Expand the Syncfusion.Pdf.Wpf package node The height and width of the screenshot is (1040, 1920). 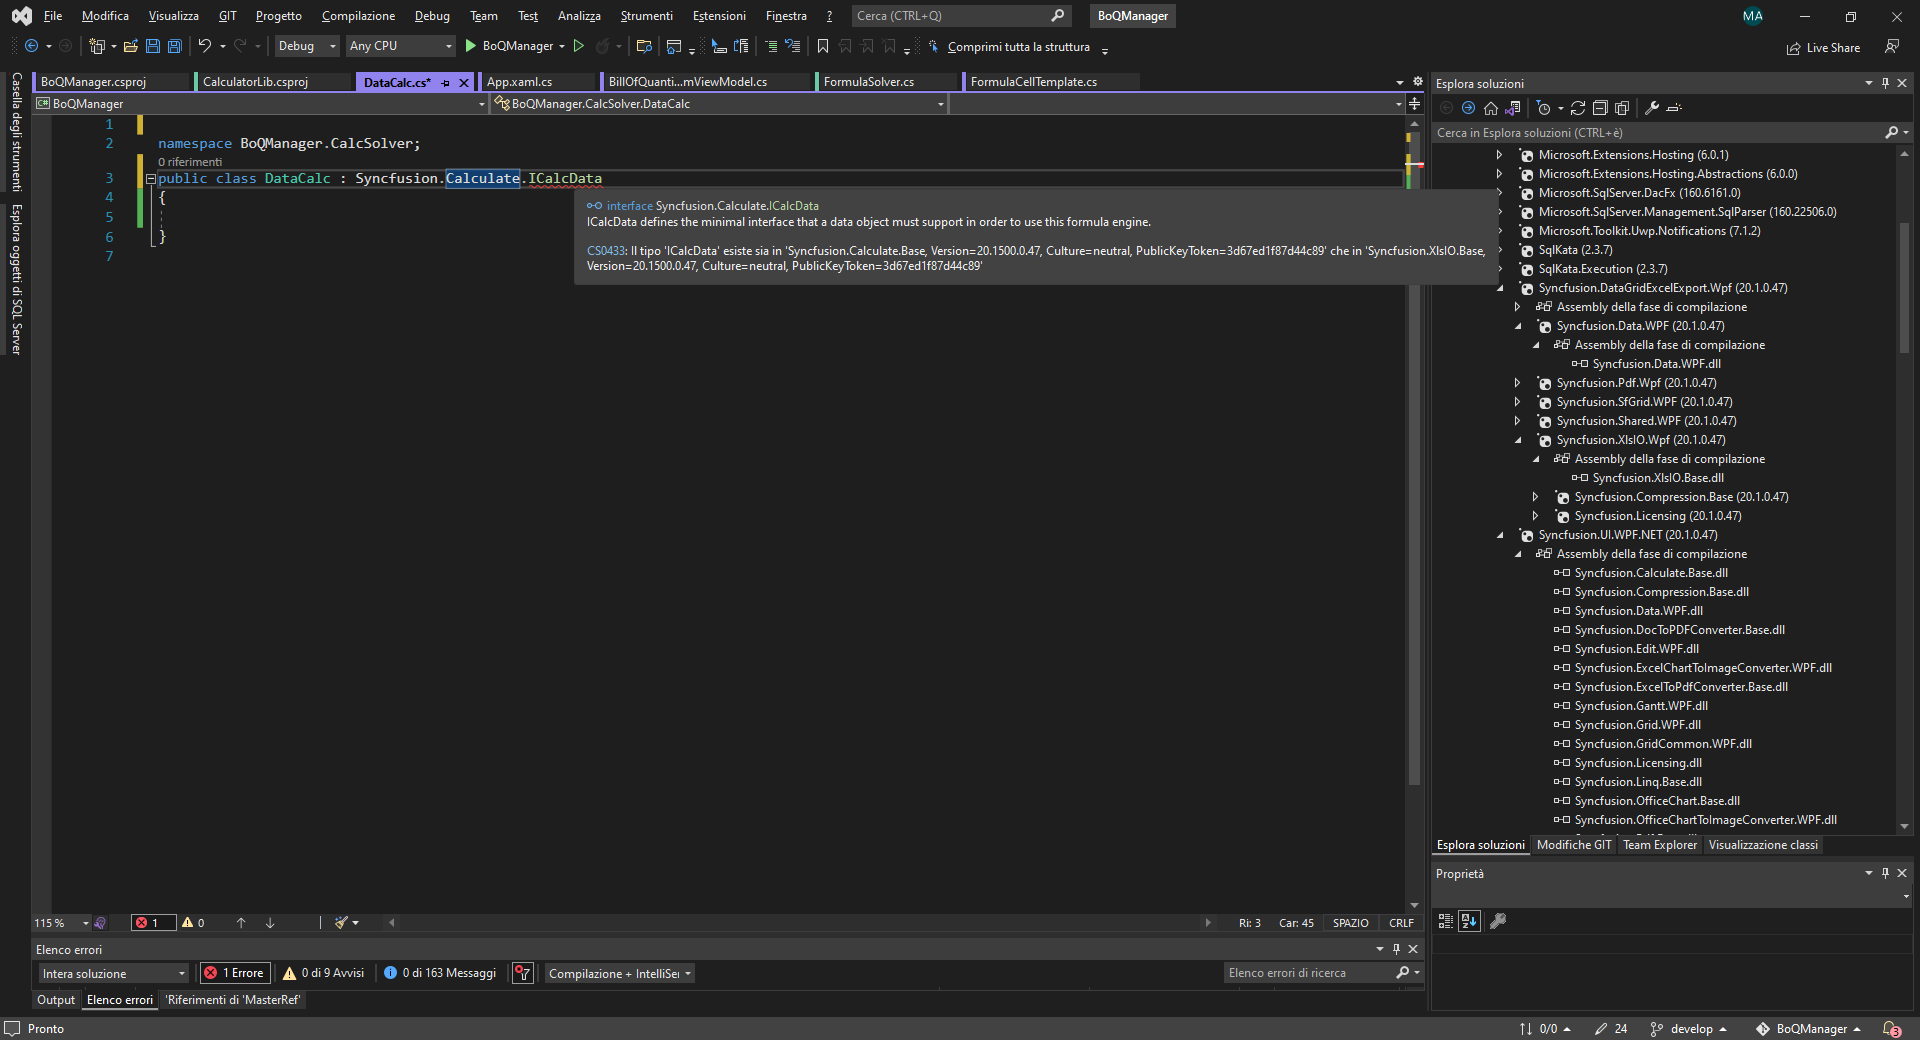[1517, 383]
